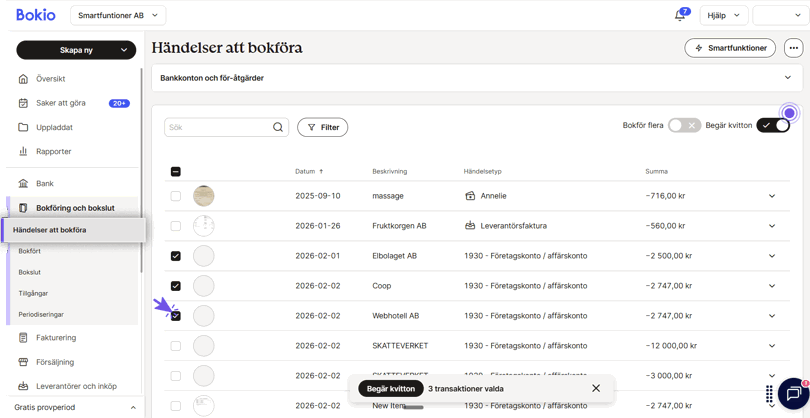Turn off the Begär kvitton switch

773,126
